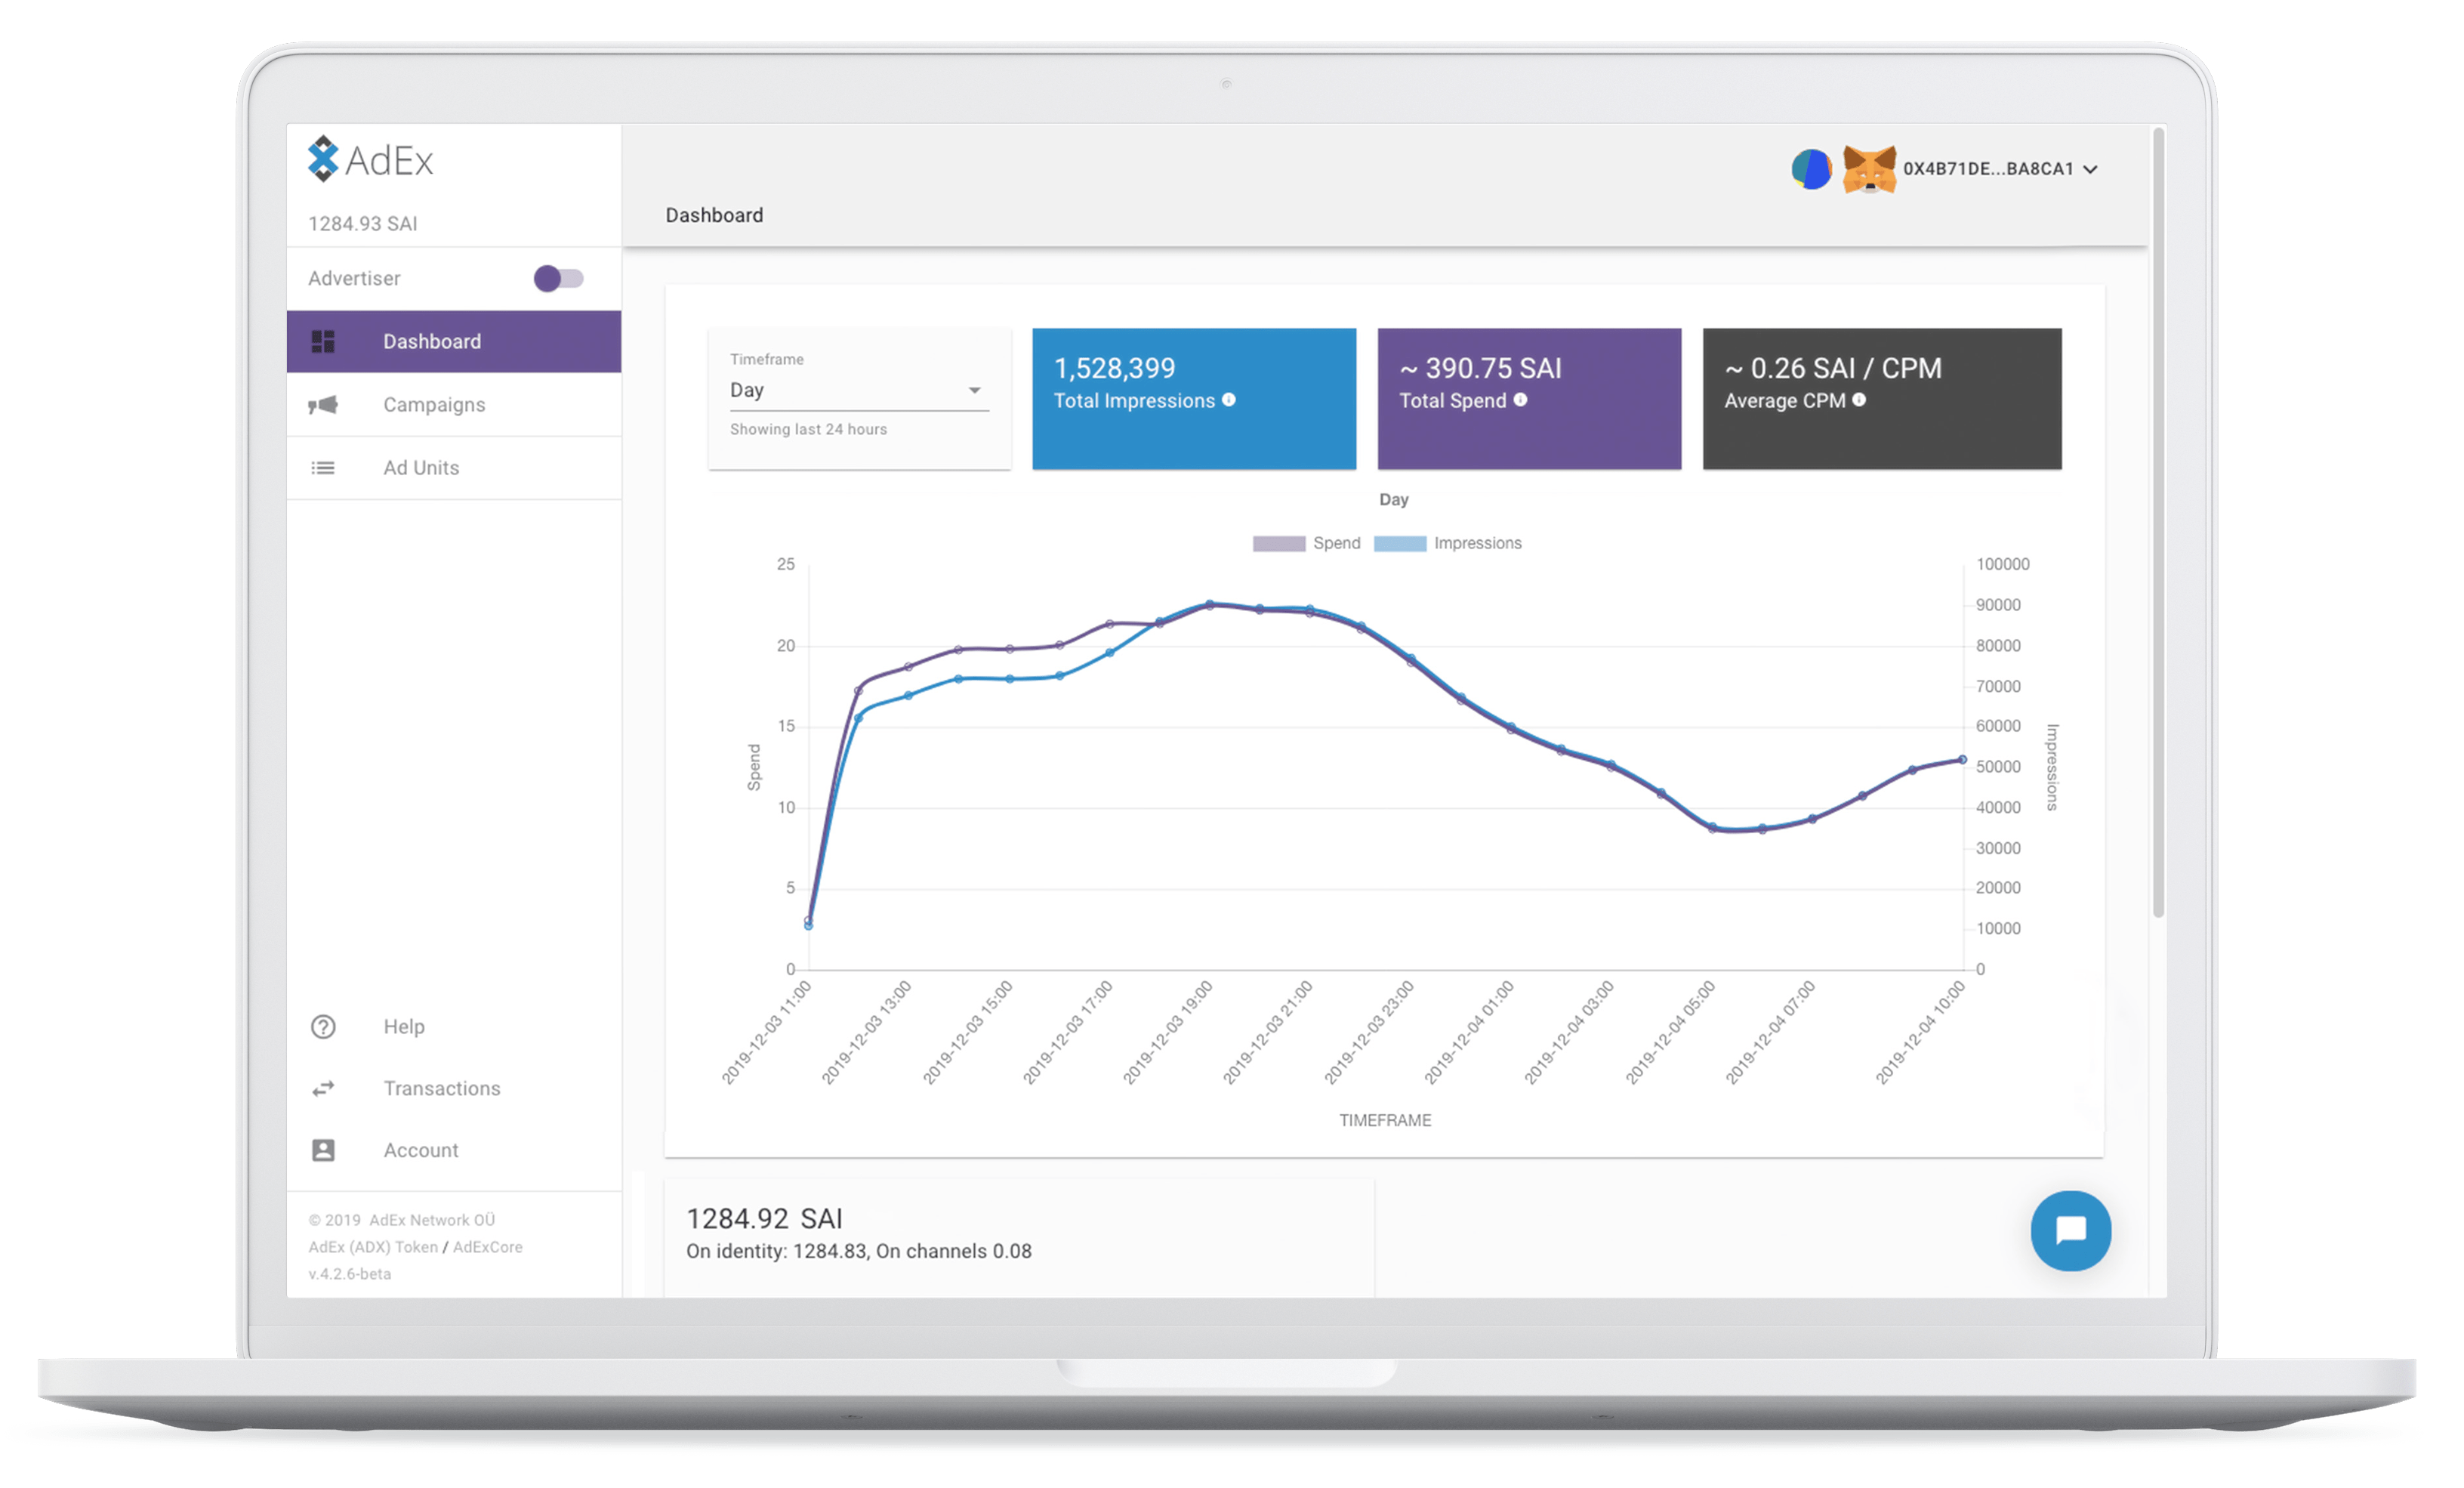Screen dimensions: 2464x1488
Task: Toggle the Advertiser mode switch
Action: click(560, 278)
